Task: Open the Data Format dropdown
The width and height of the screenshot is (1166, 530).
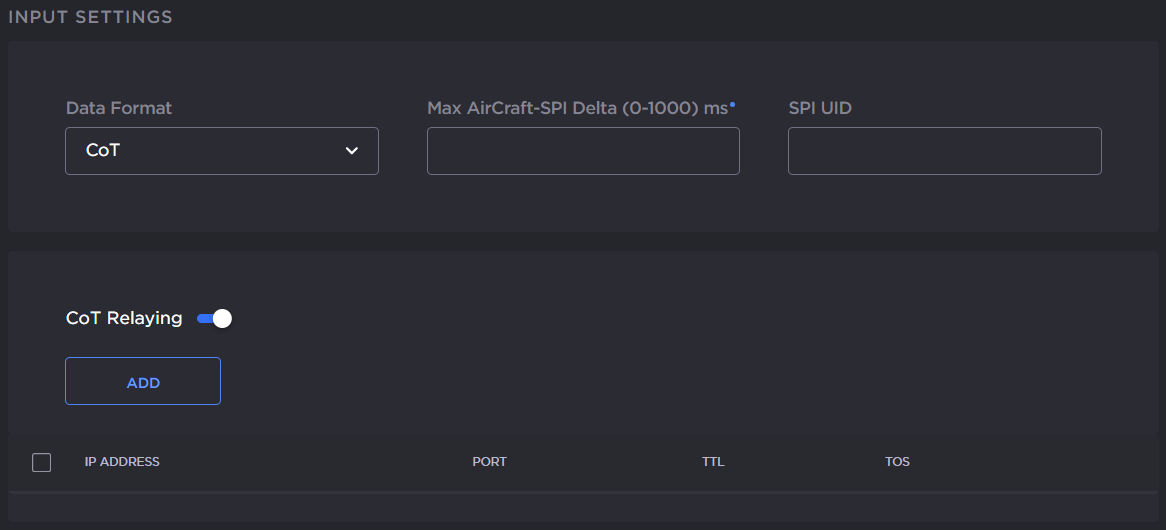Action: click(221, 151)
